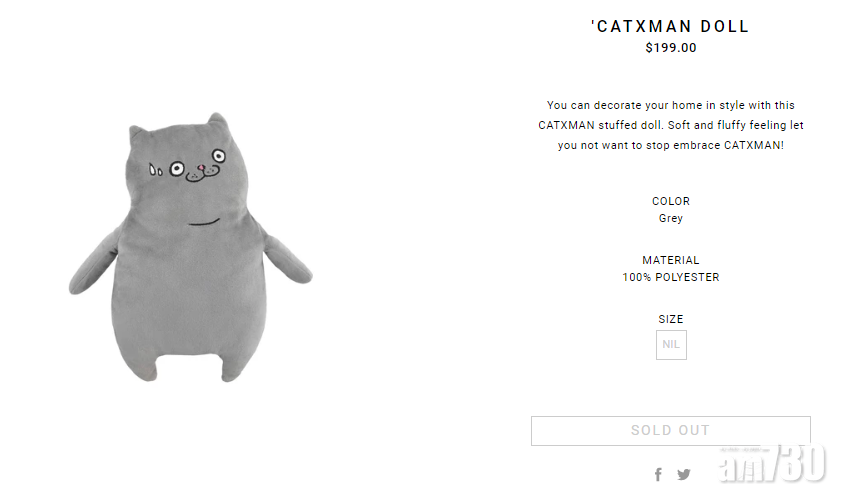This screenshot has width=848, height=502.
Task: Click the COLOR label heading
Action: click(x=670, y=201)
